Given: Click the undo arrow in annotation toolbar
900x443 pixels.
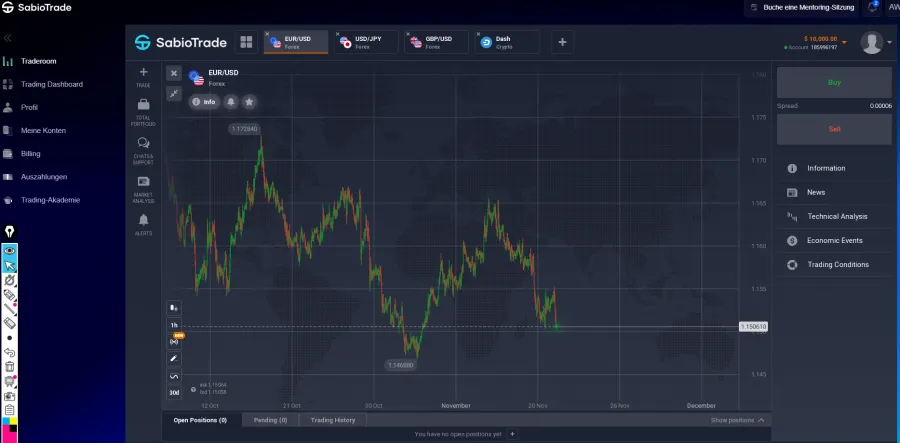Looking at the screenshot, I should tap(10, 352).
